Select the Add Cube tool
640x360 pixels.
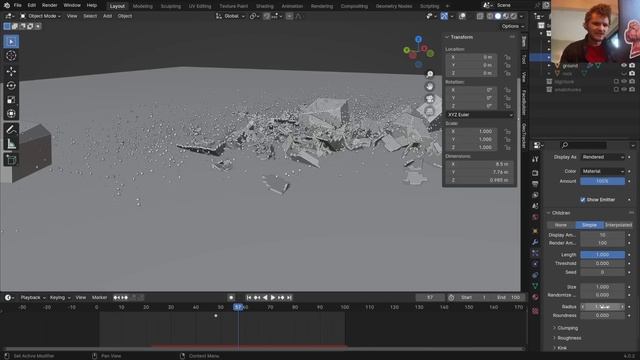click(x=11, y=160)
